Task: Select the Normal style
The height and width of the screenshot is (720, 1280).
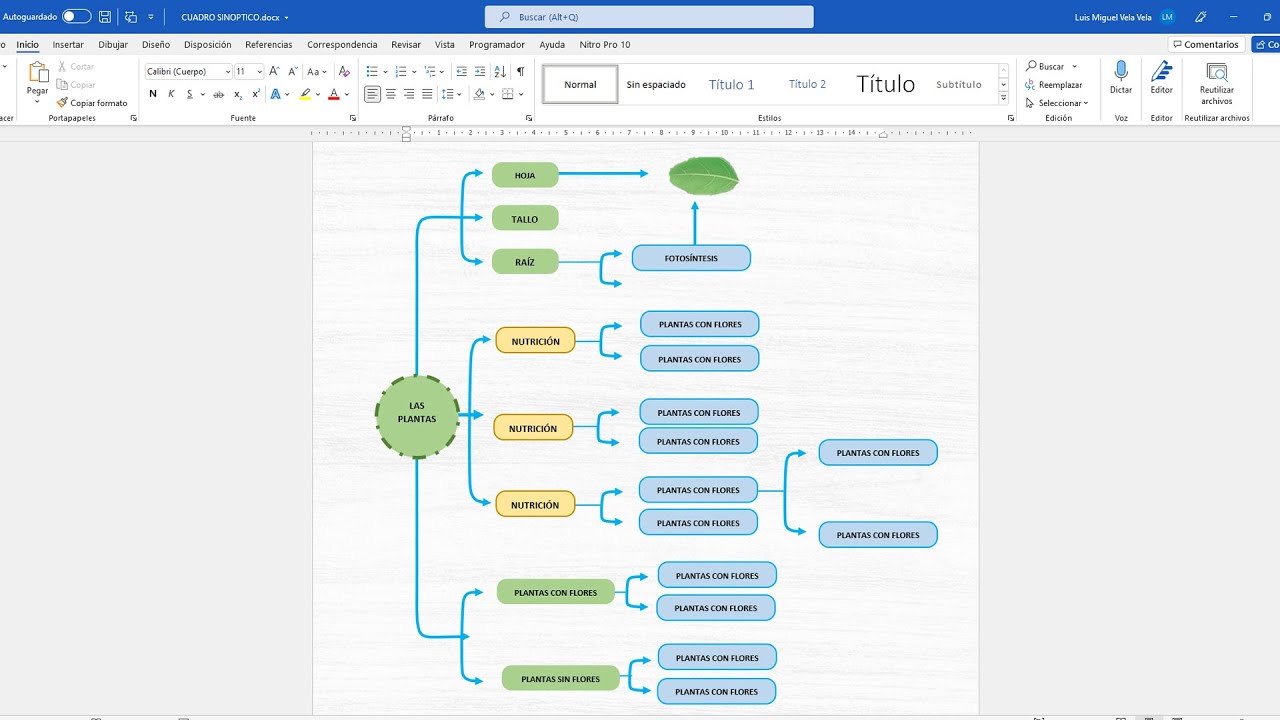Action: click(580, 84)
